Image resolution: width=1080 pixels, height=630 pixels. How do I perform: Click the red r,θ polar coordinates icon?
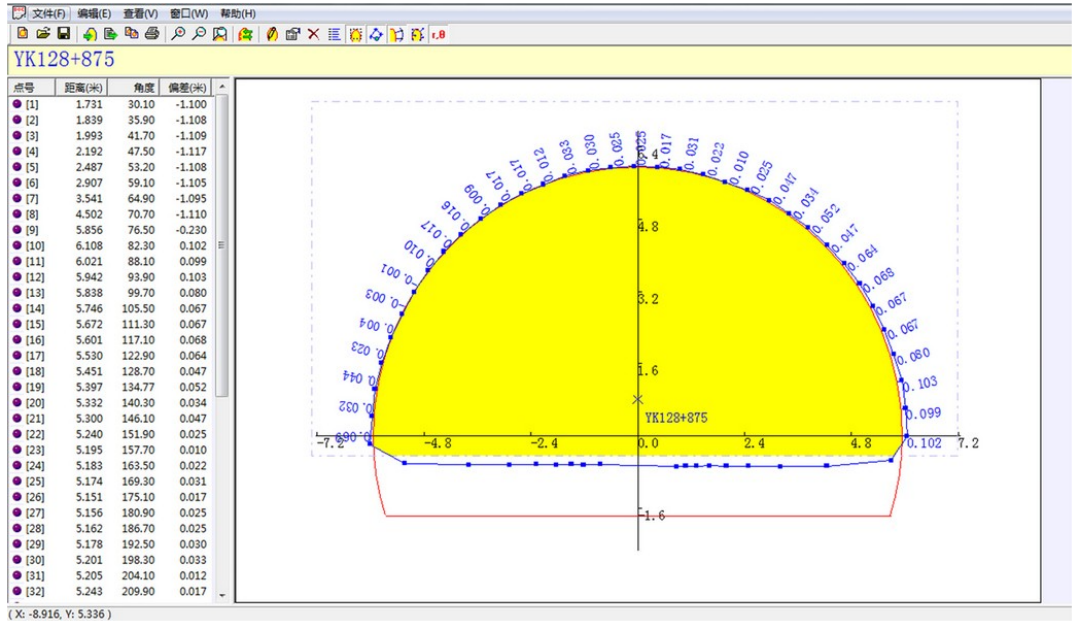(x=438, y=34)
